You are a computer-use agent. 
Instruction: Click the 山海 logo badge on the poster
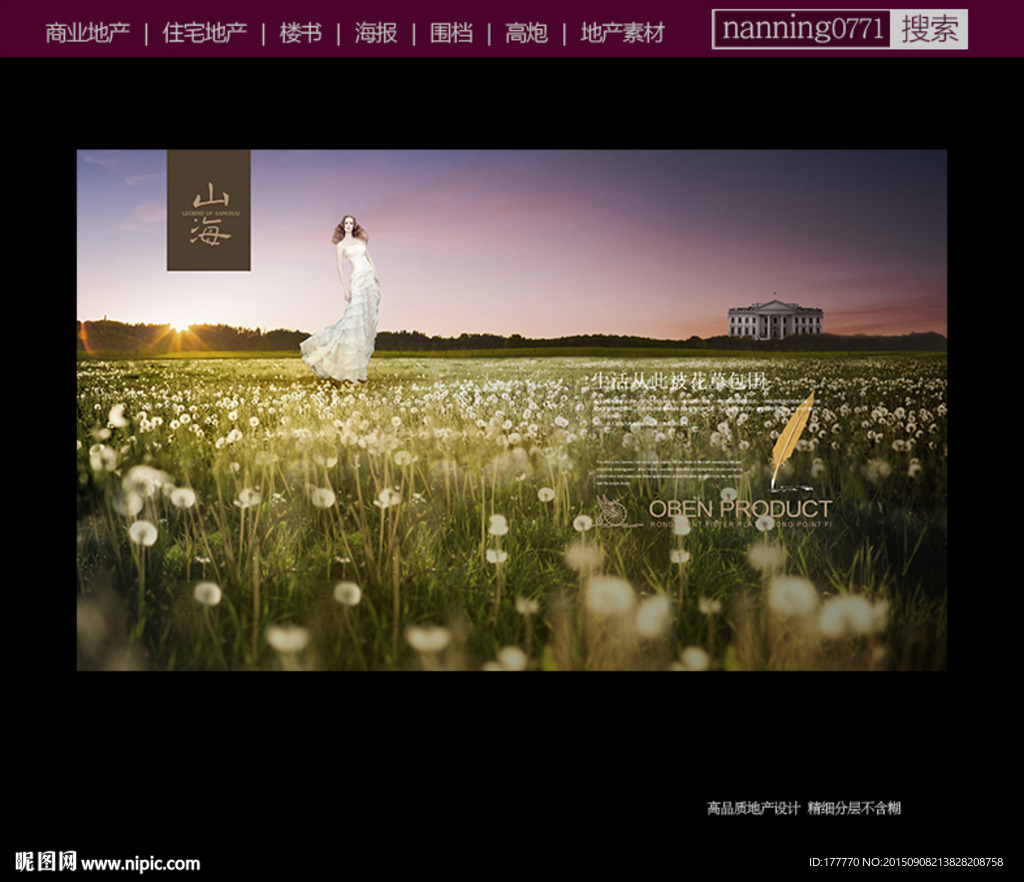[209, 210]
